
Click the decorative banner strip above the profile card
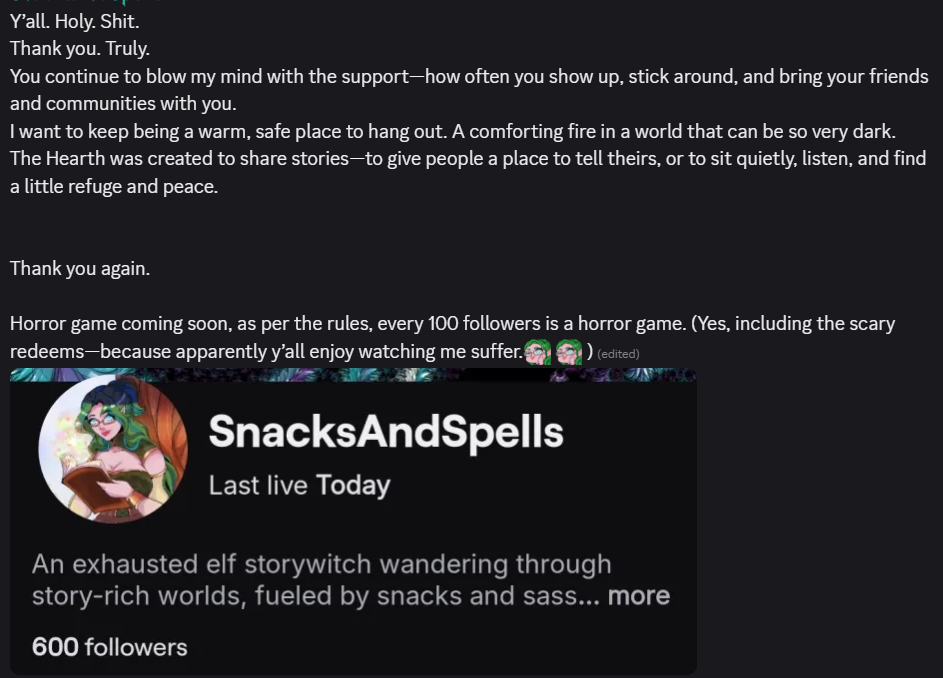[x=352, y=374]
